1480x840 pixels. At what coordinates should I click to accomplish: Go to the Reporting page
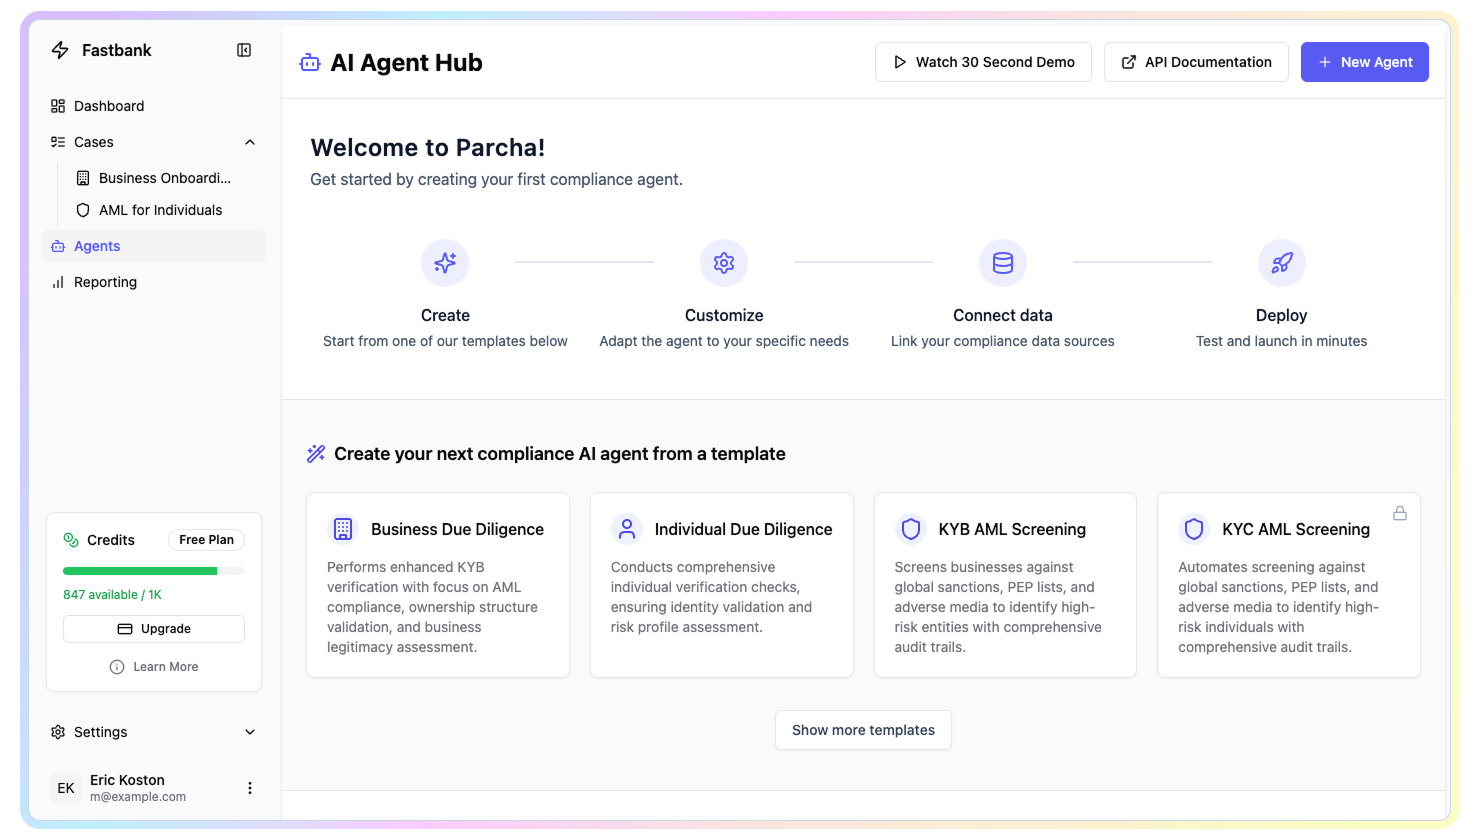105,282
